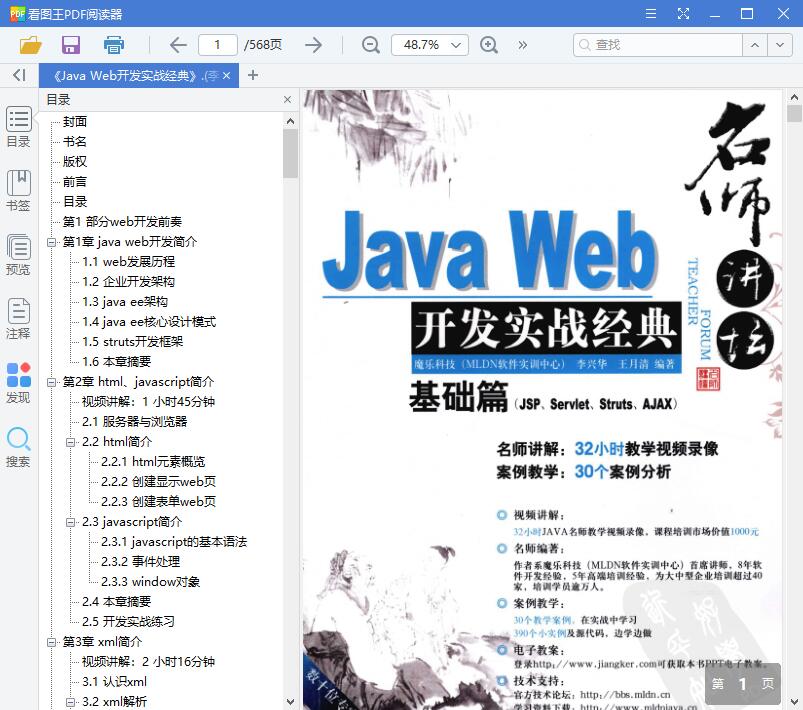Open a PDF file using the folder icon
The width and height of the screenshot is (803, 710).
(29, 44)
